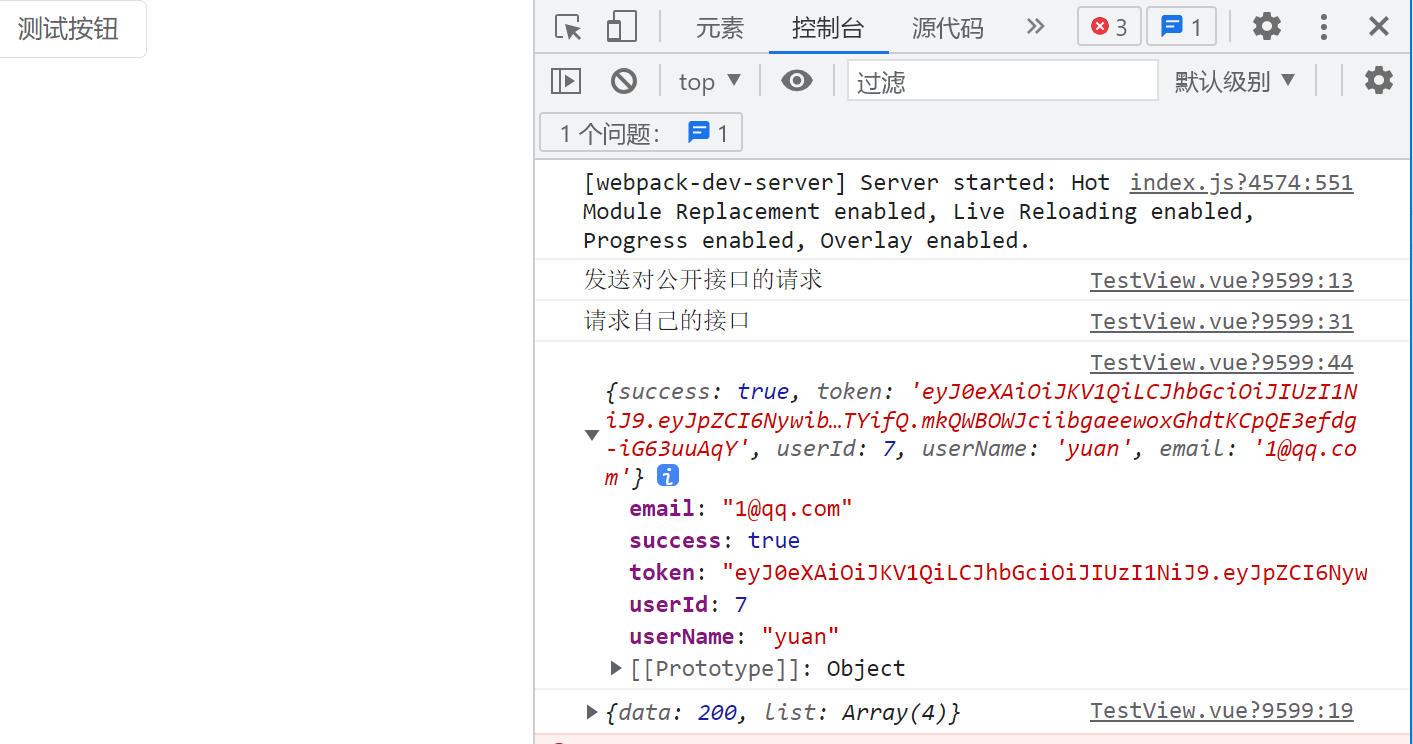Viewport: 1413px width, 744px height.
Task: Expand the [[Prototype]] Object entry
Action: click(x=617, y=668)
